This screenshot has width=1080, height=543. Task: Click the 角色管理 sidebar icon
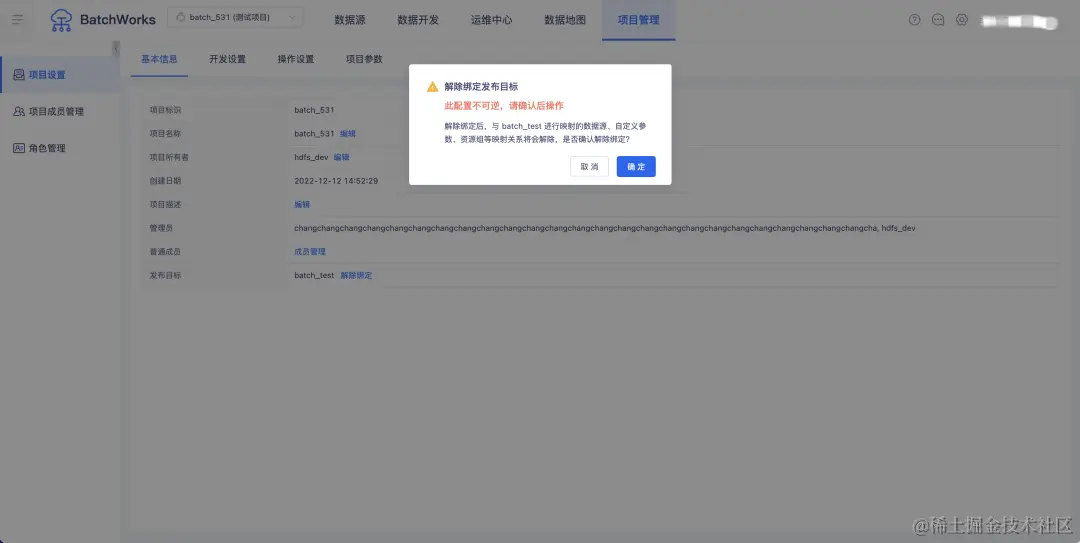coord(19,147)
